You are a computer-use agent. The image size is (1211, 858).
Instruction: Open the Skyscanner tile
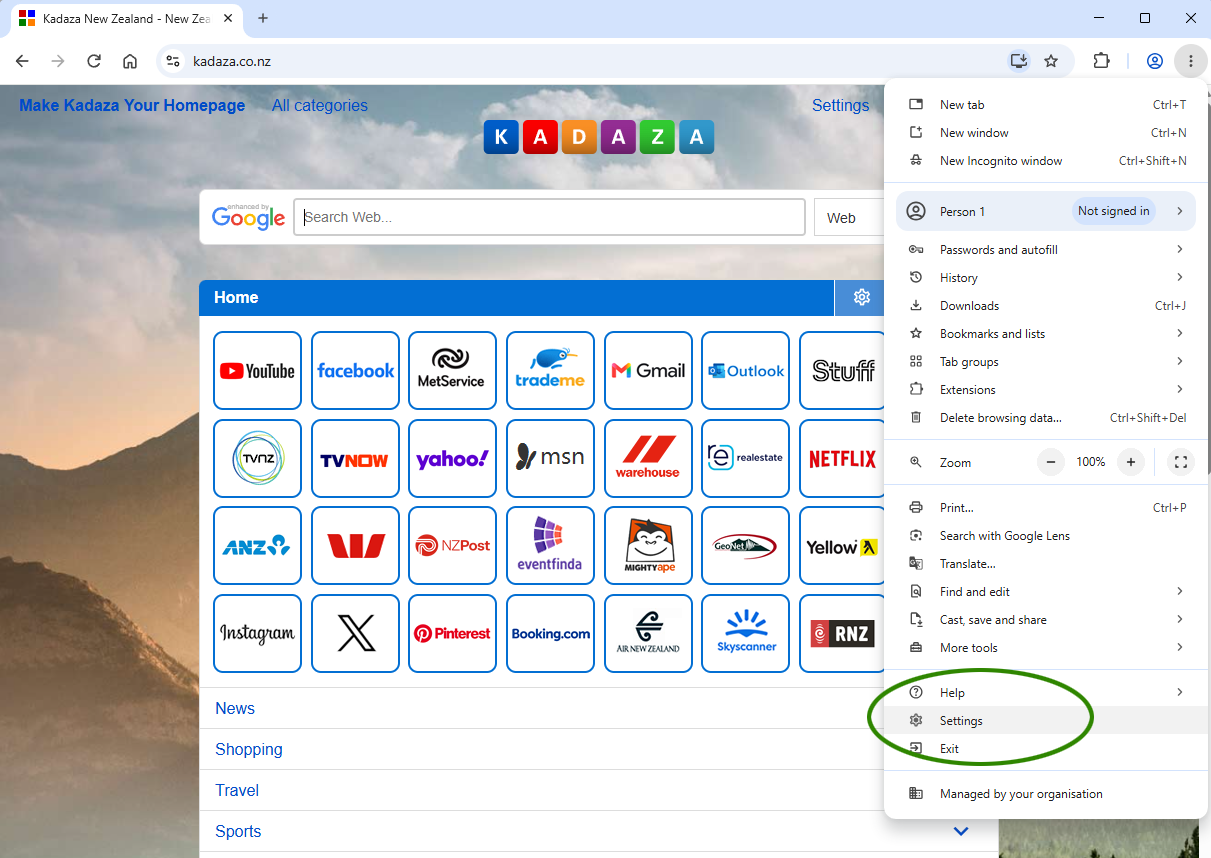tap(745, 634)
